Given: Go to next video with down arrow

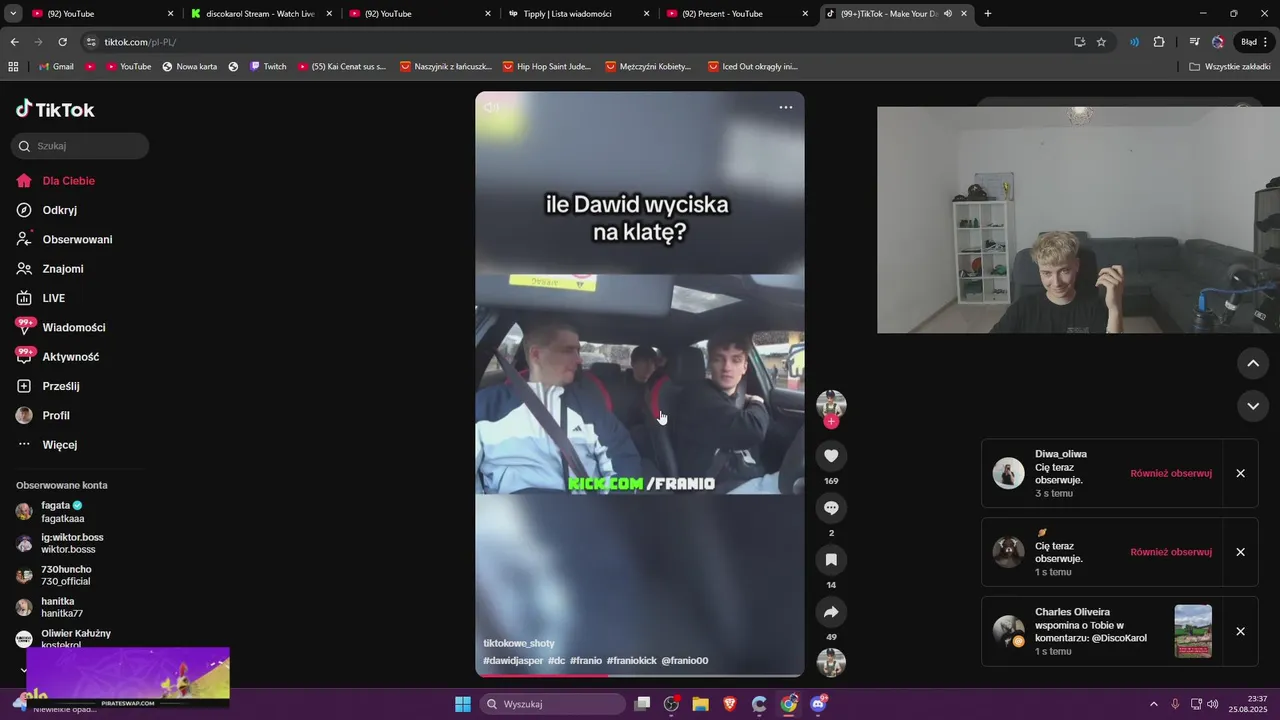Looking at the screenshot, I should pyautogui.click(x=1253, y=406).
